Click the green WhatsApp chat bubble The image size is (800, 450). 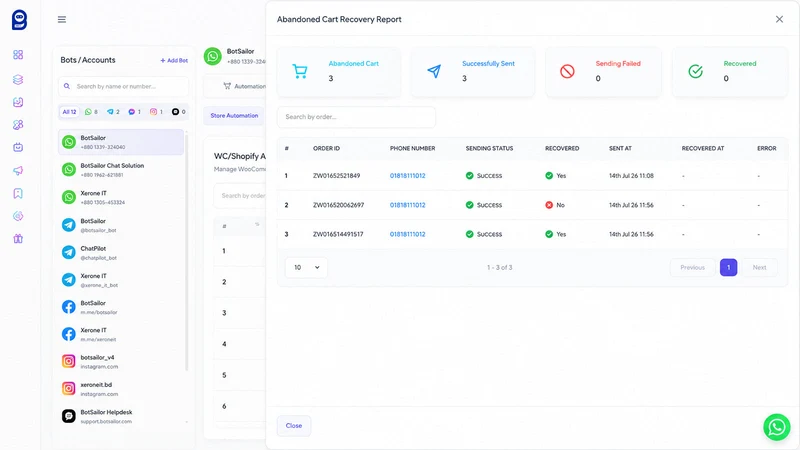(777, 427)
